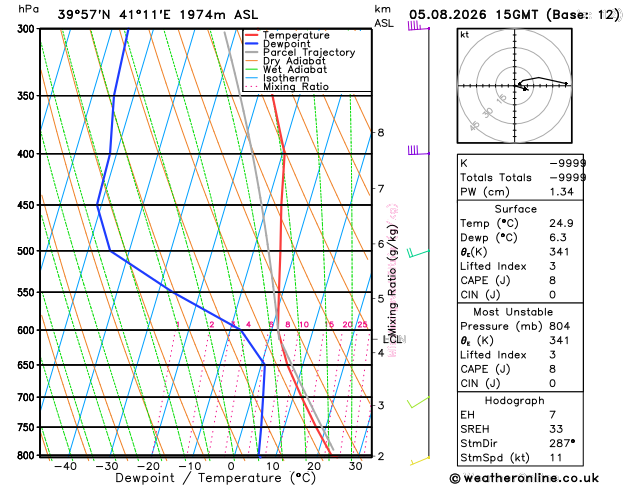The image size is (629, 486).
Task: Click the '500' pressure level label
Action: click(28, 251)
